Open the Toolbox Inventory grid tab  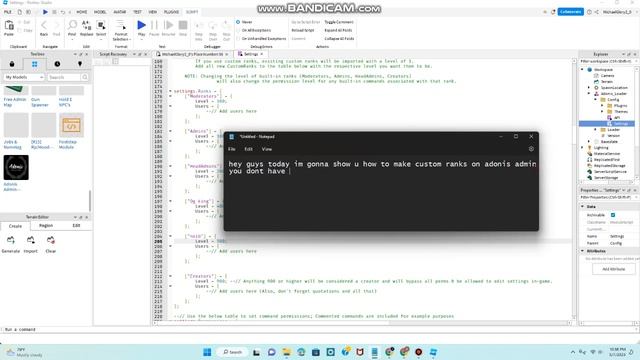(x=34, y=64)
